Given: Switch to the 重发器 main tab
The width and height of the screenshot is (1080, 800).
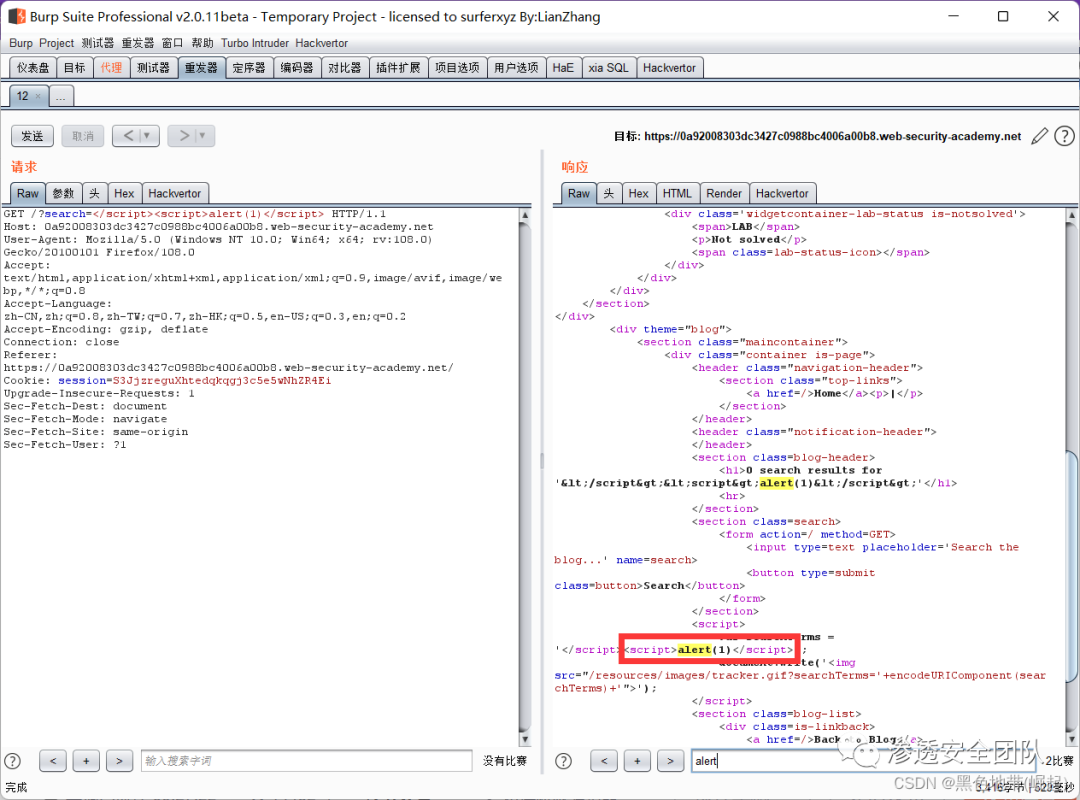Looking at the screenshot, I should [x=201, y=68].
